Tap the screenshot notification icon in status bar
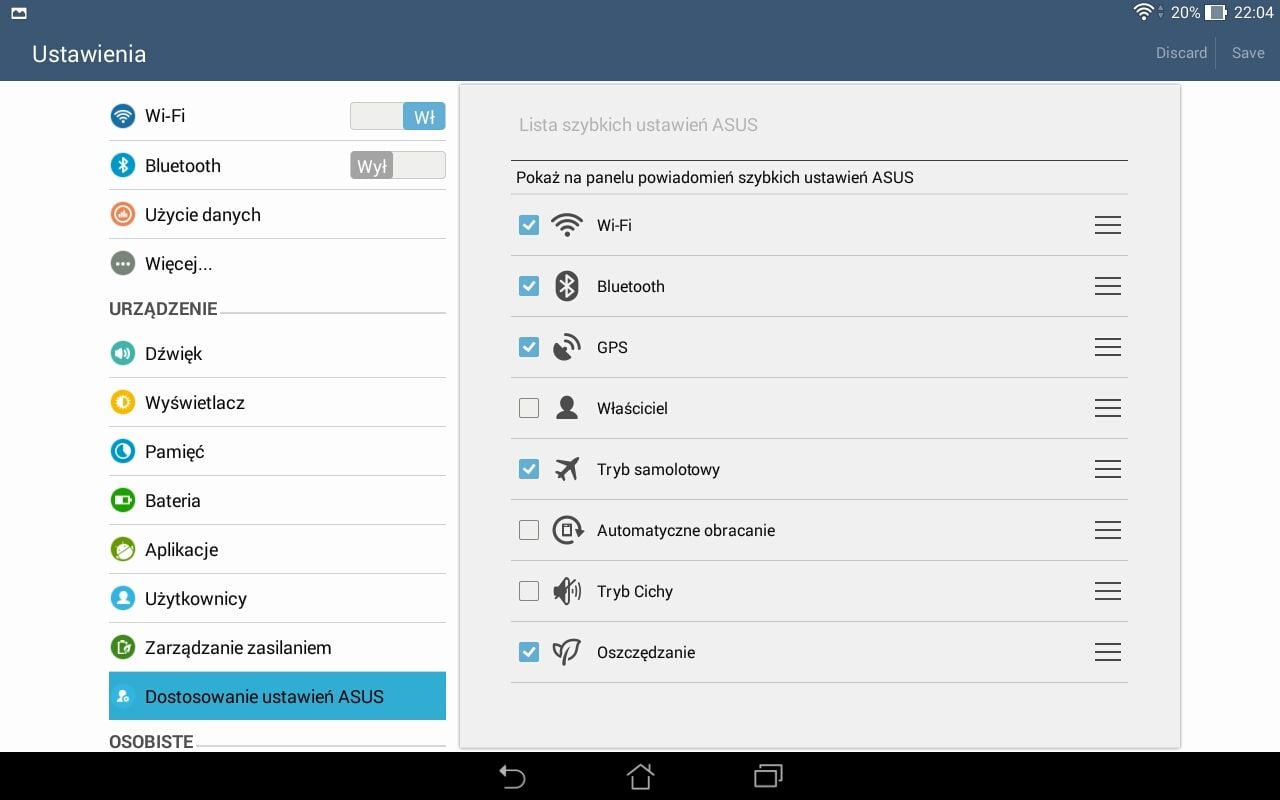Viewport: 1280px width, 800px height. (19, 13)
